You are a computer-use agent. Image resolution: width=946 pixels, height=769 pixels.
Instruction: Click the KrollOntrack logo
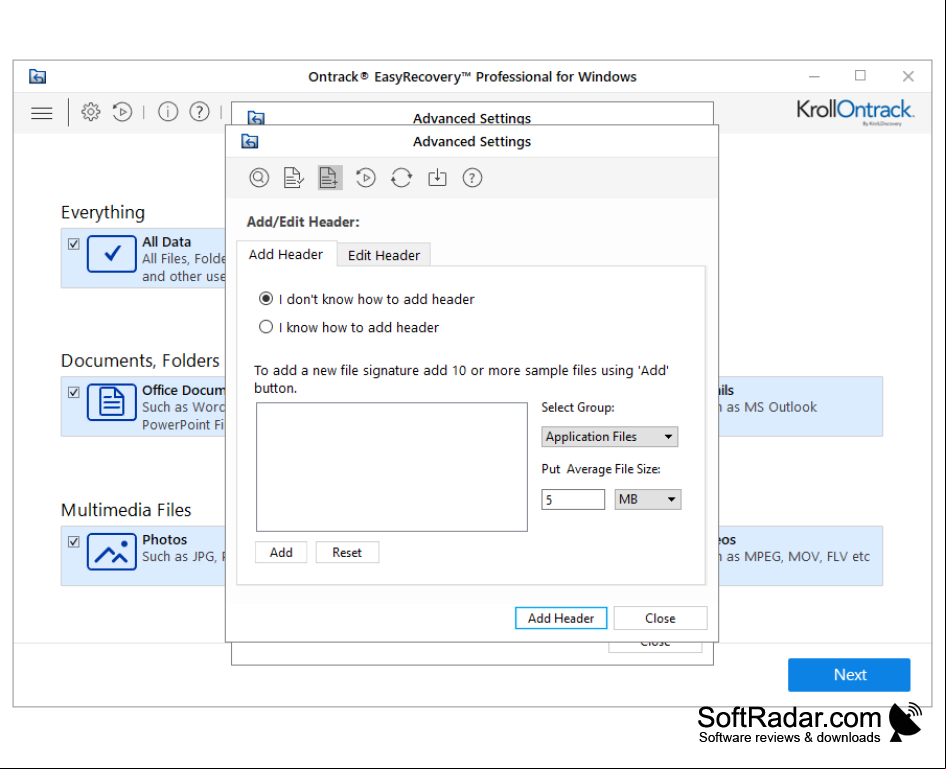click(x=855, y=112)
